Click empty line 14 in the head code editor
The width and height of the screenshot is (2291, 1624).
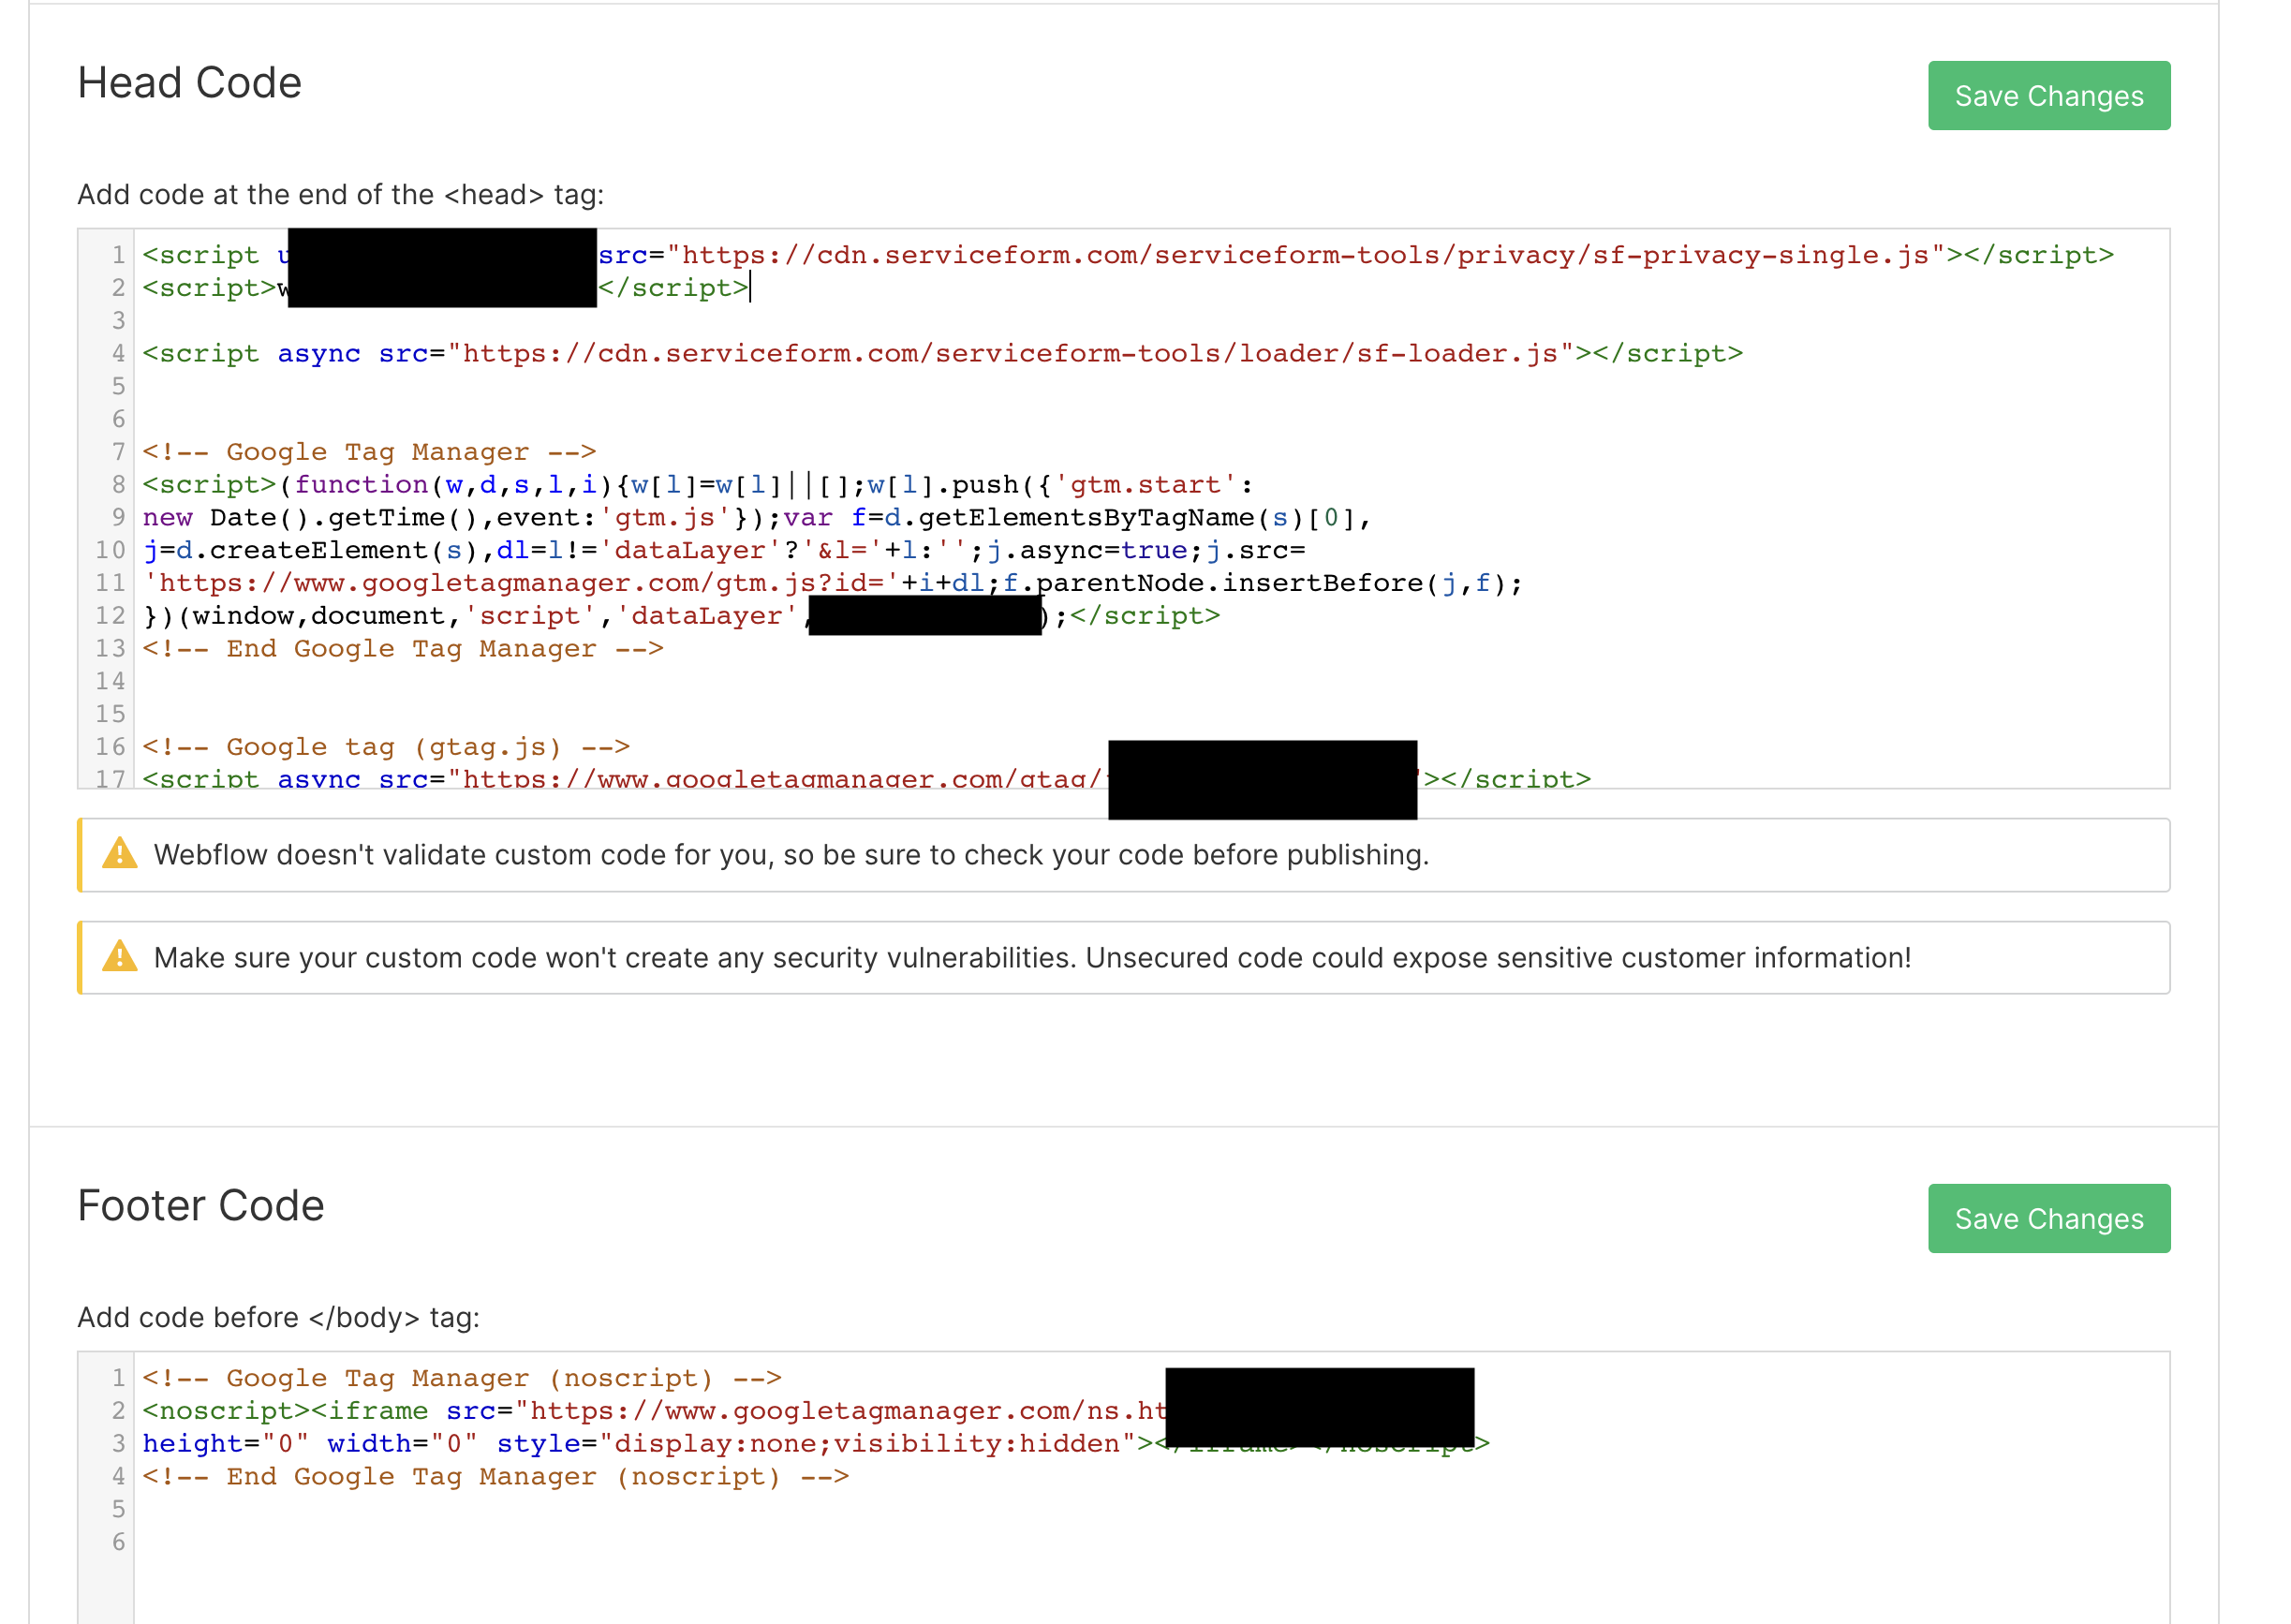pyautogui.click(x=1150, y=681)
